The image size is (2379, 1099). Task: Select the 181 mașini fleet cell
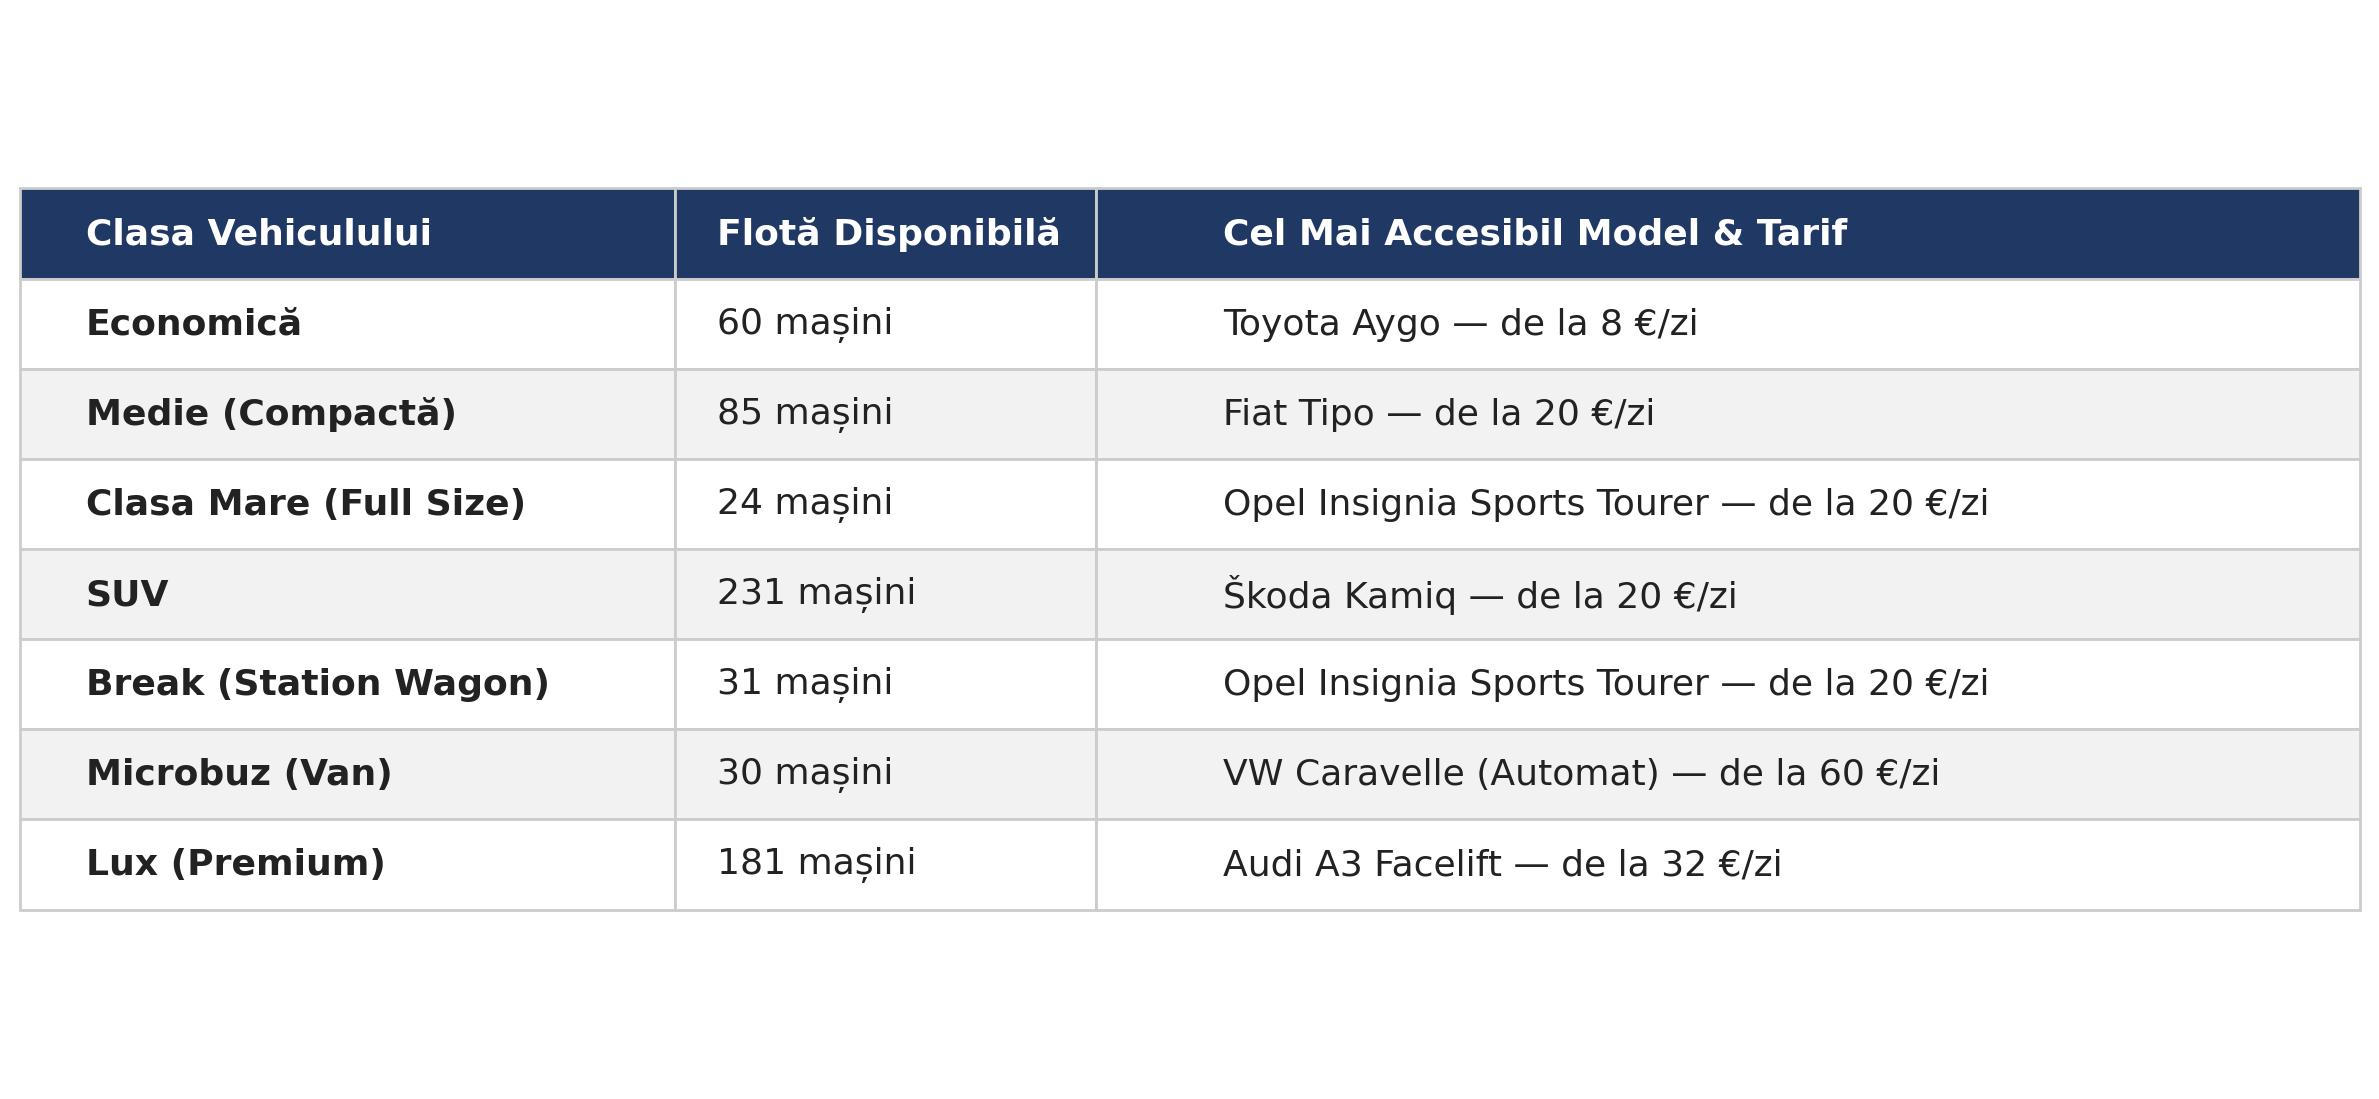coord(886,864)
